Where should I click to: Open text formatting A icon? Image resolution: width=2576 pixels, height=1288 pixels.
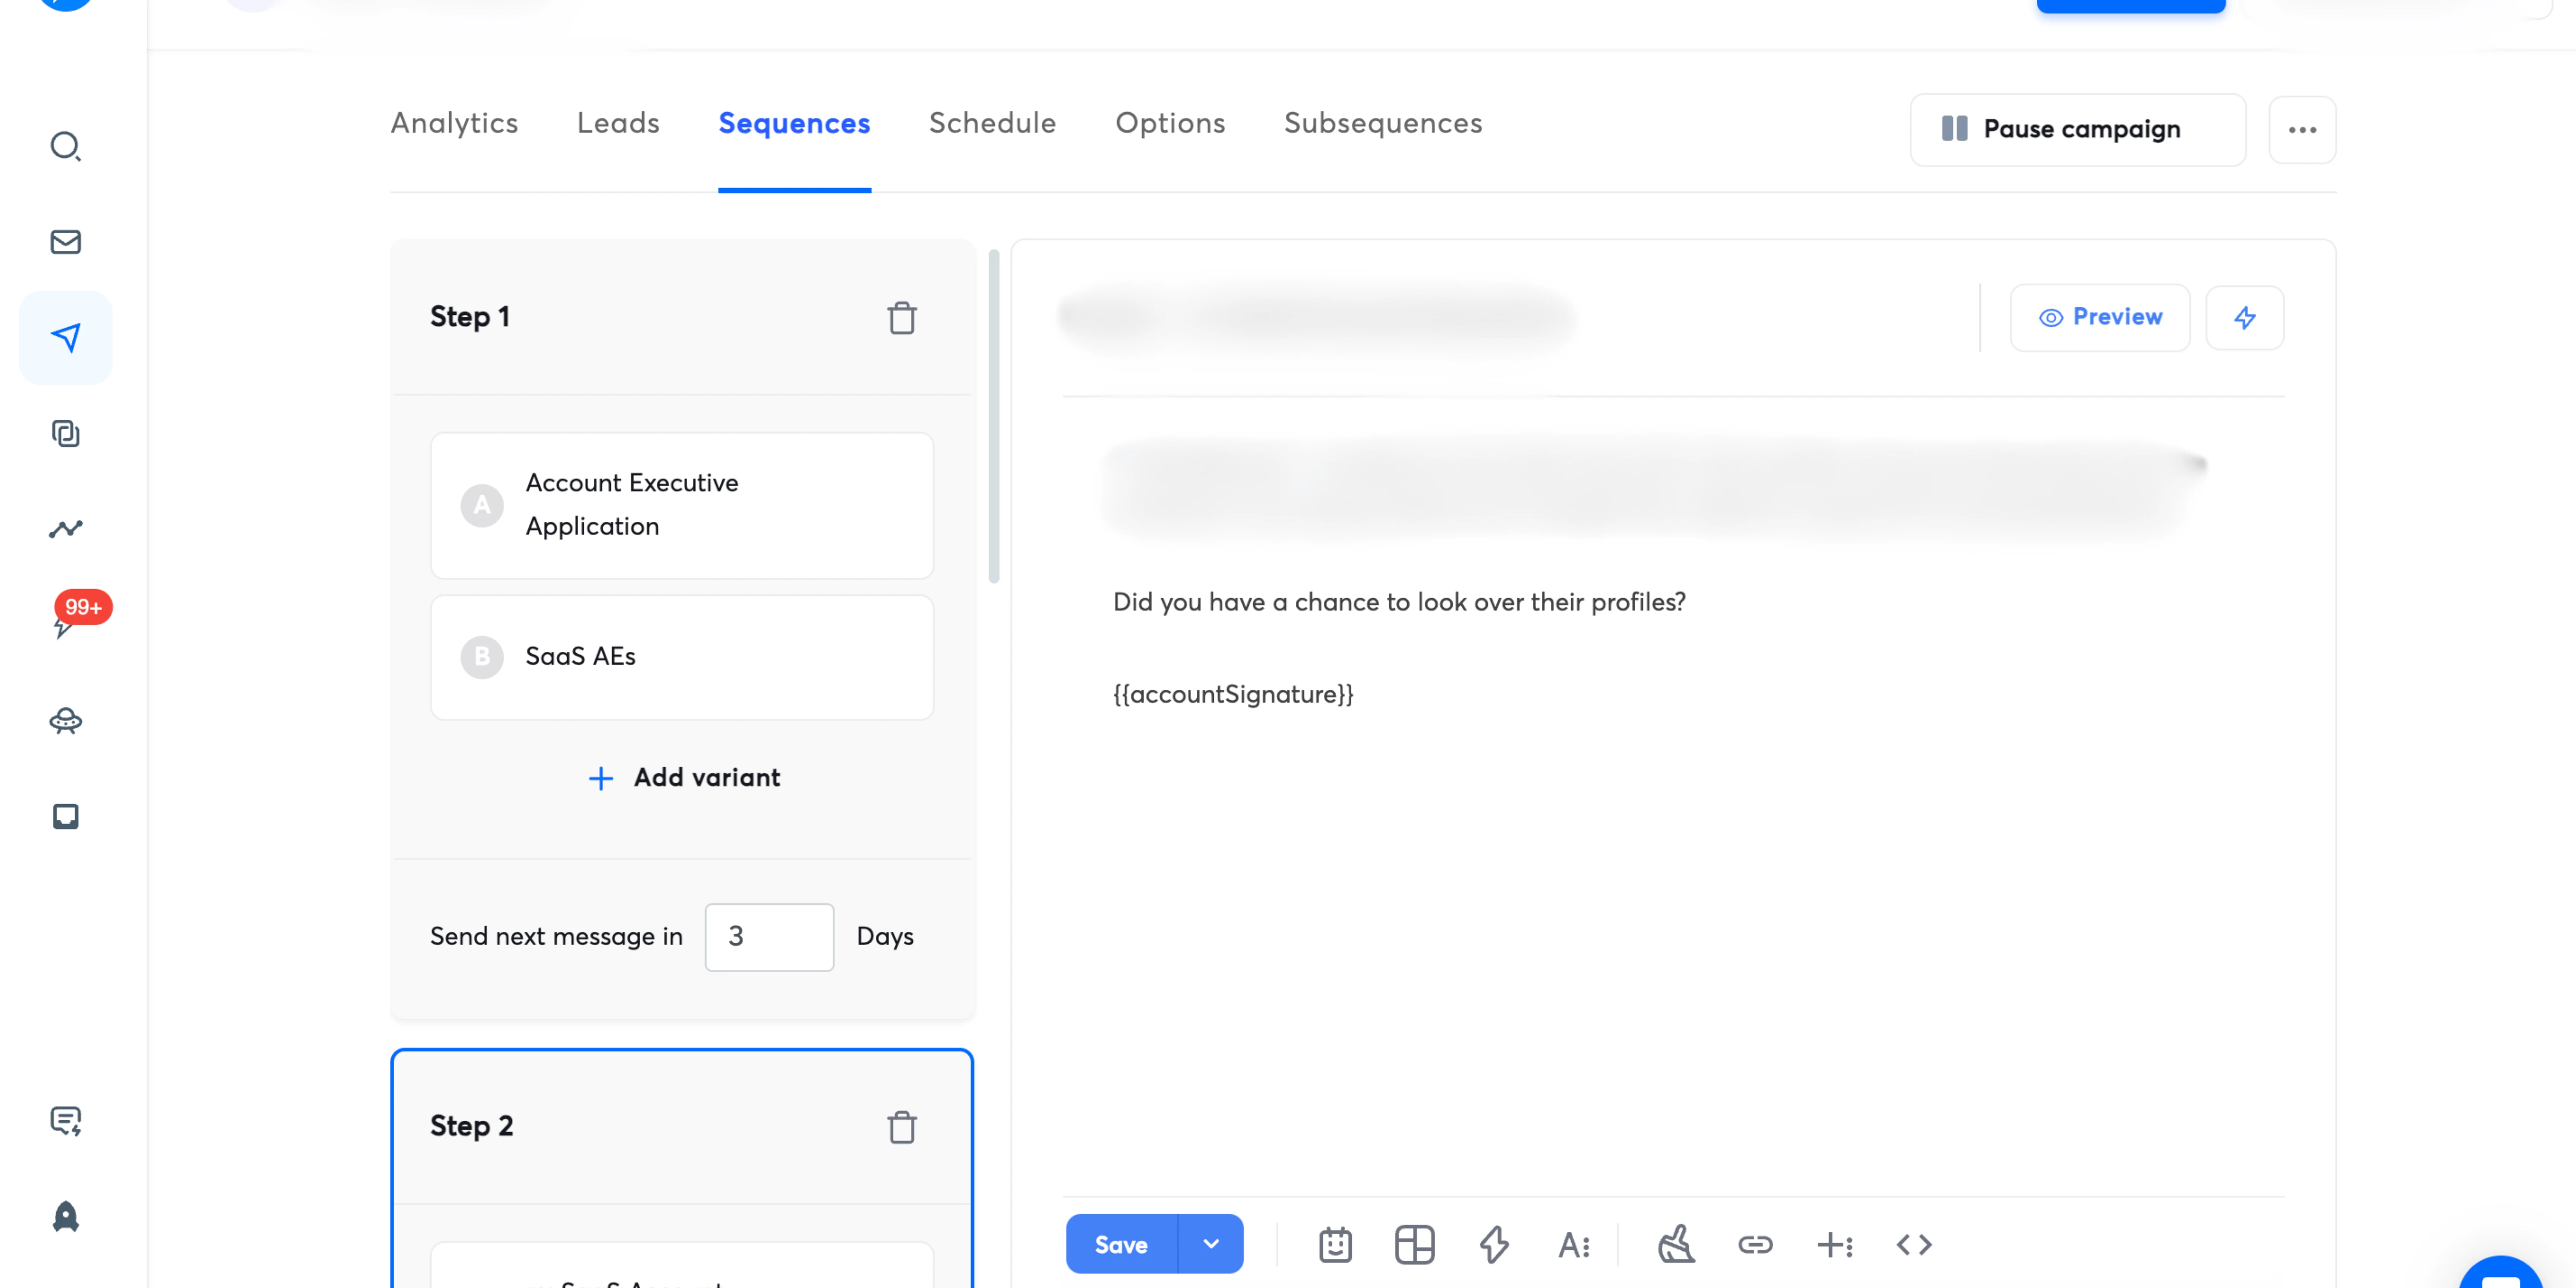pos(1574,1245)
